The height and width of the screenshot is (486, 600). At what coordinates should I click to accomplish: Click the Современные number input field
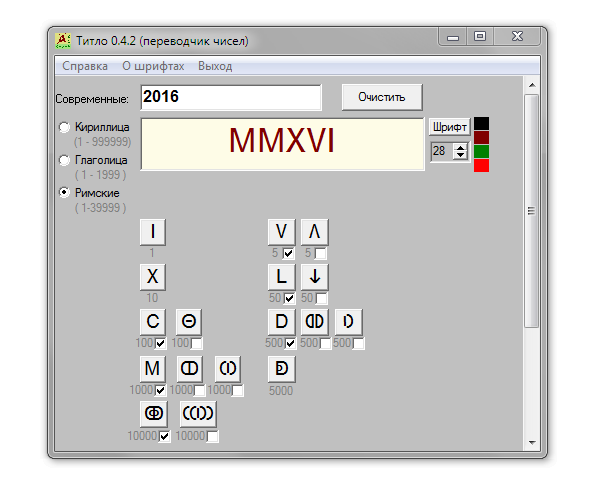click(231, 97)
